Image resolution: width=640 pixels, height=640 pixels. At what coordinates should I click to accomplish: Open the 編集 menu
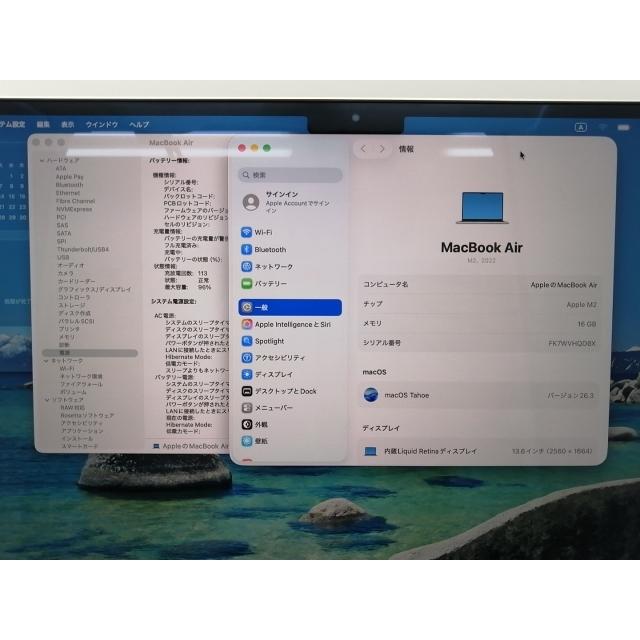[43, 124]
